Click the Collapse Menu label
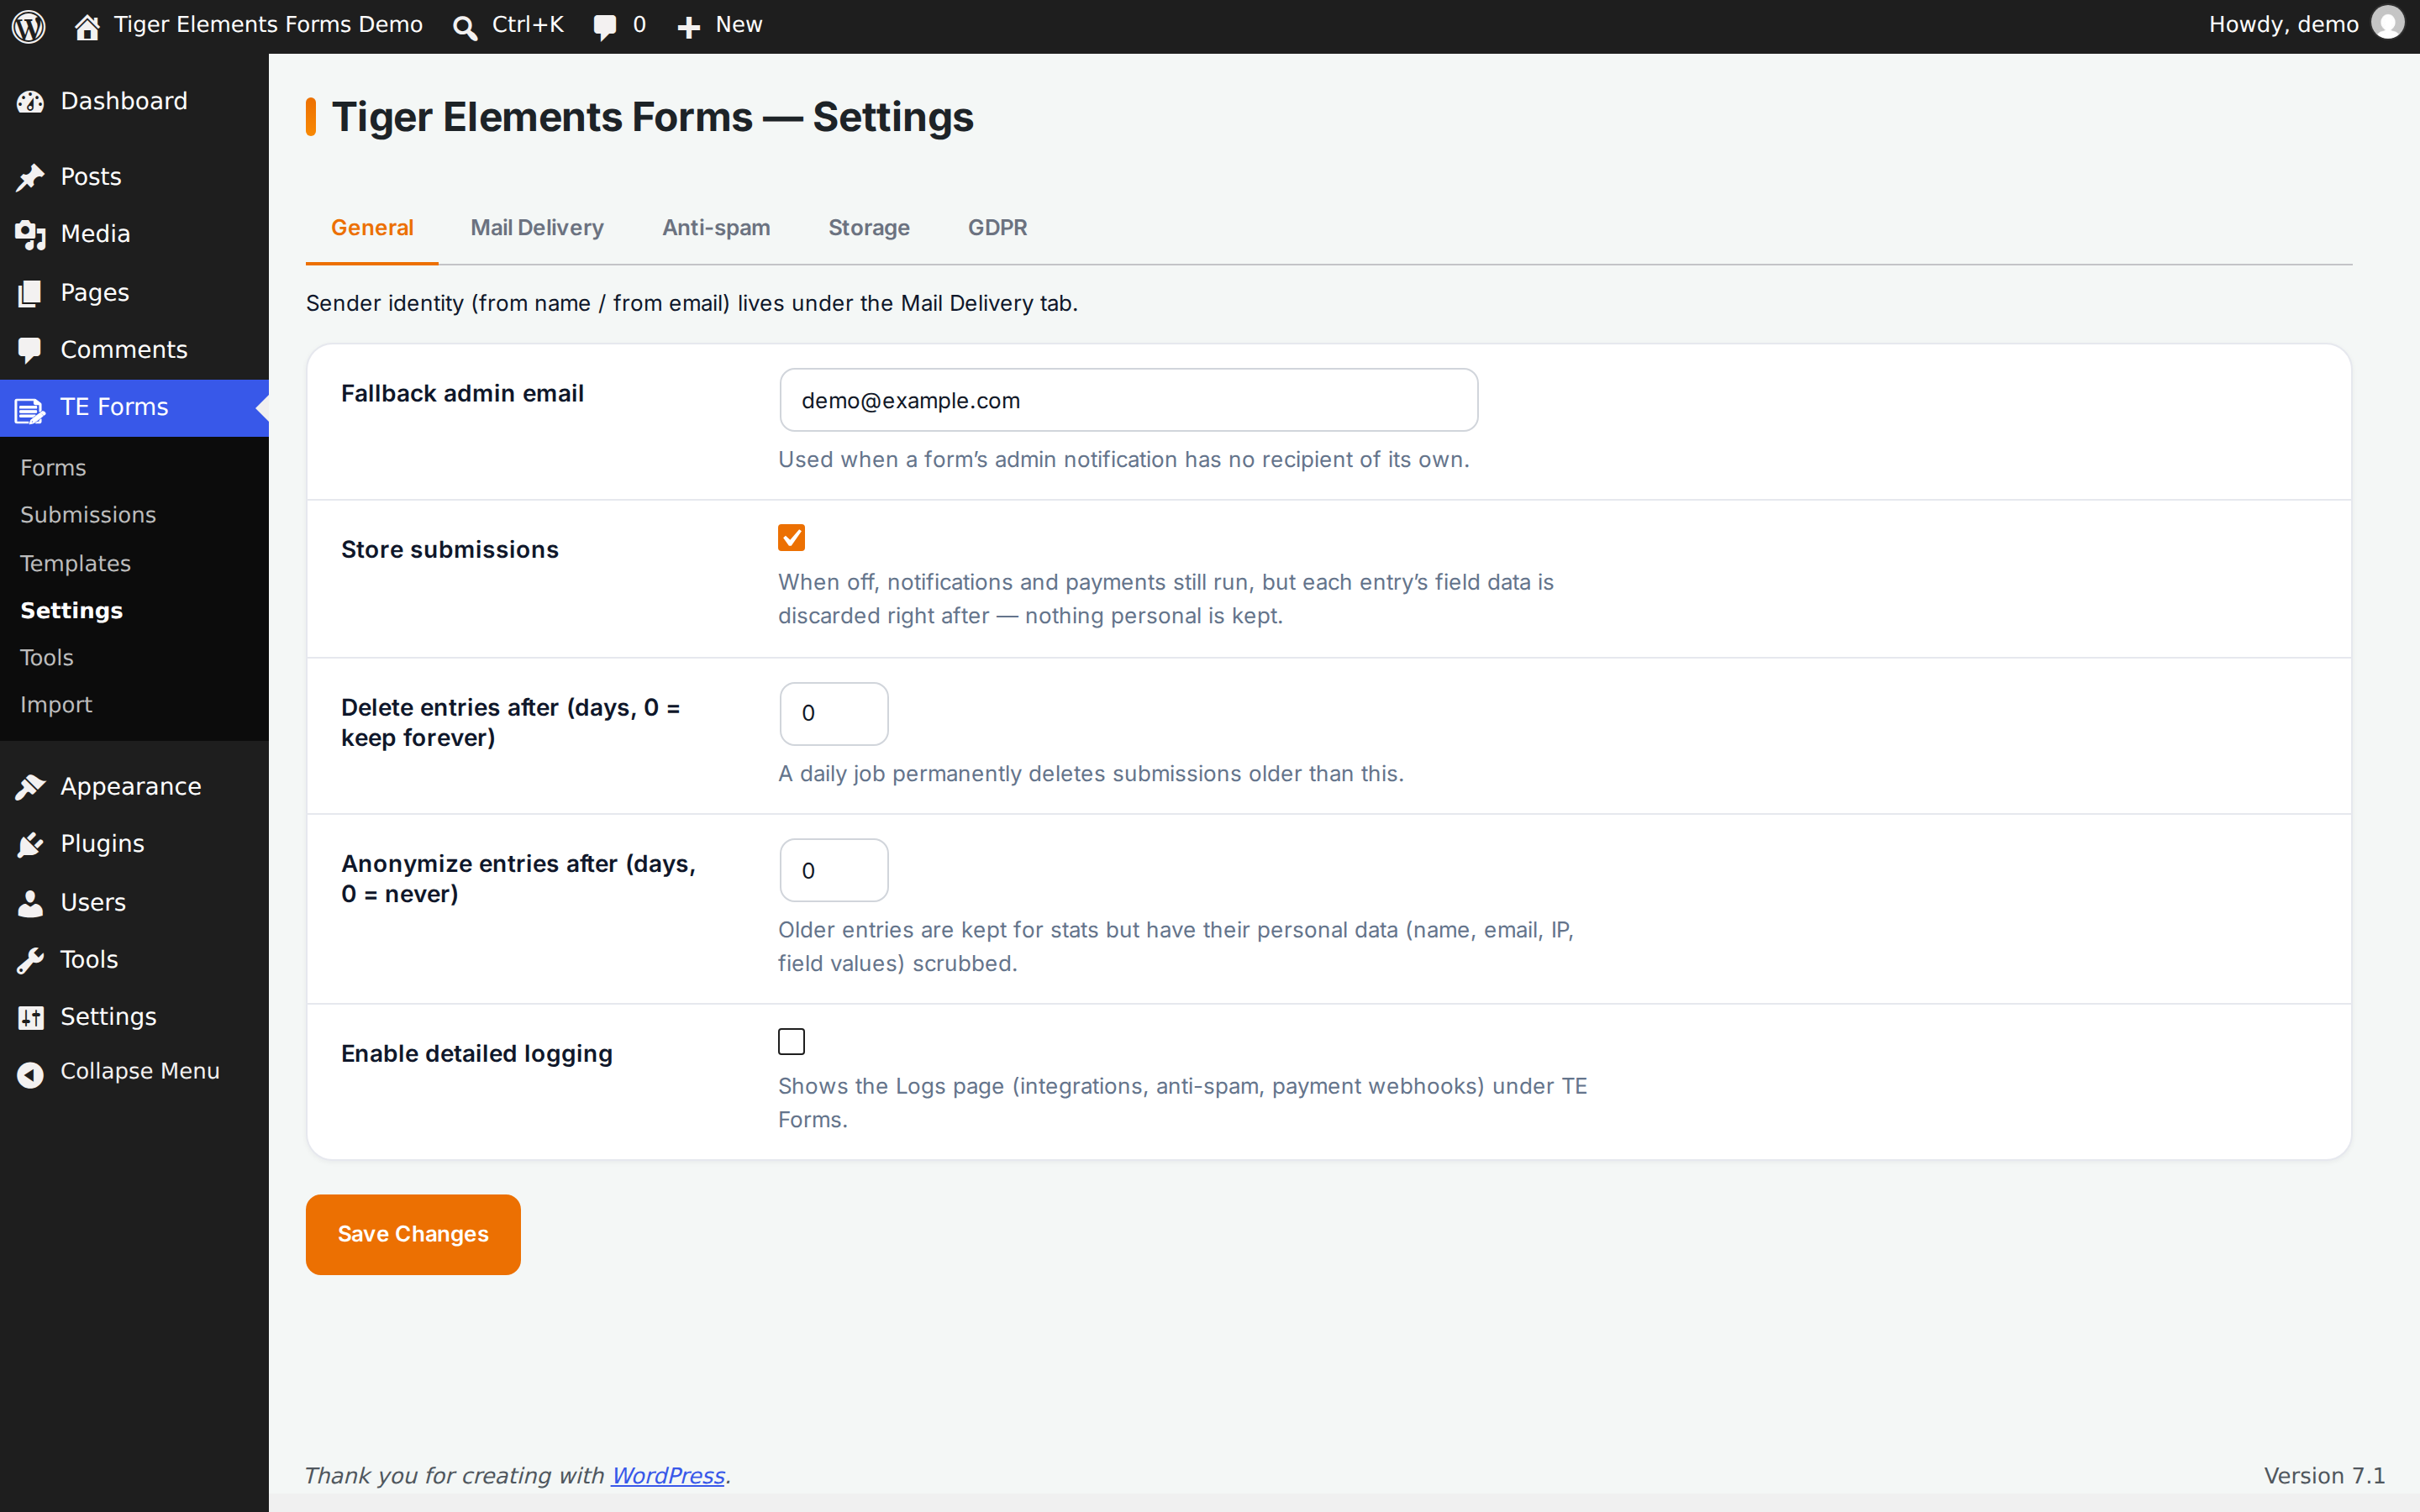This screenshot has height=1512, width=2420. (x=140, y=1071)
